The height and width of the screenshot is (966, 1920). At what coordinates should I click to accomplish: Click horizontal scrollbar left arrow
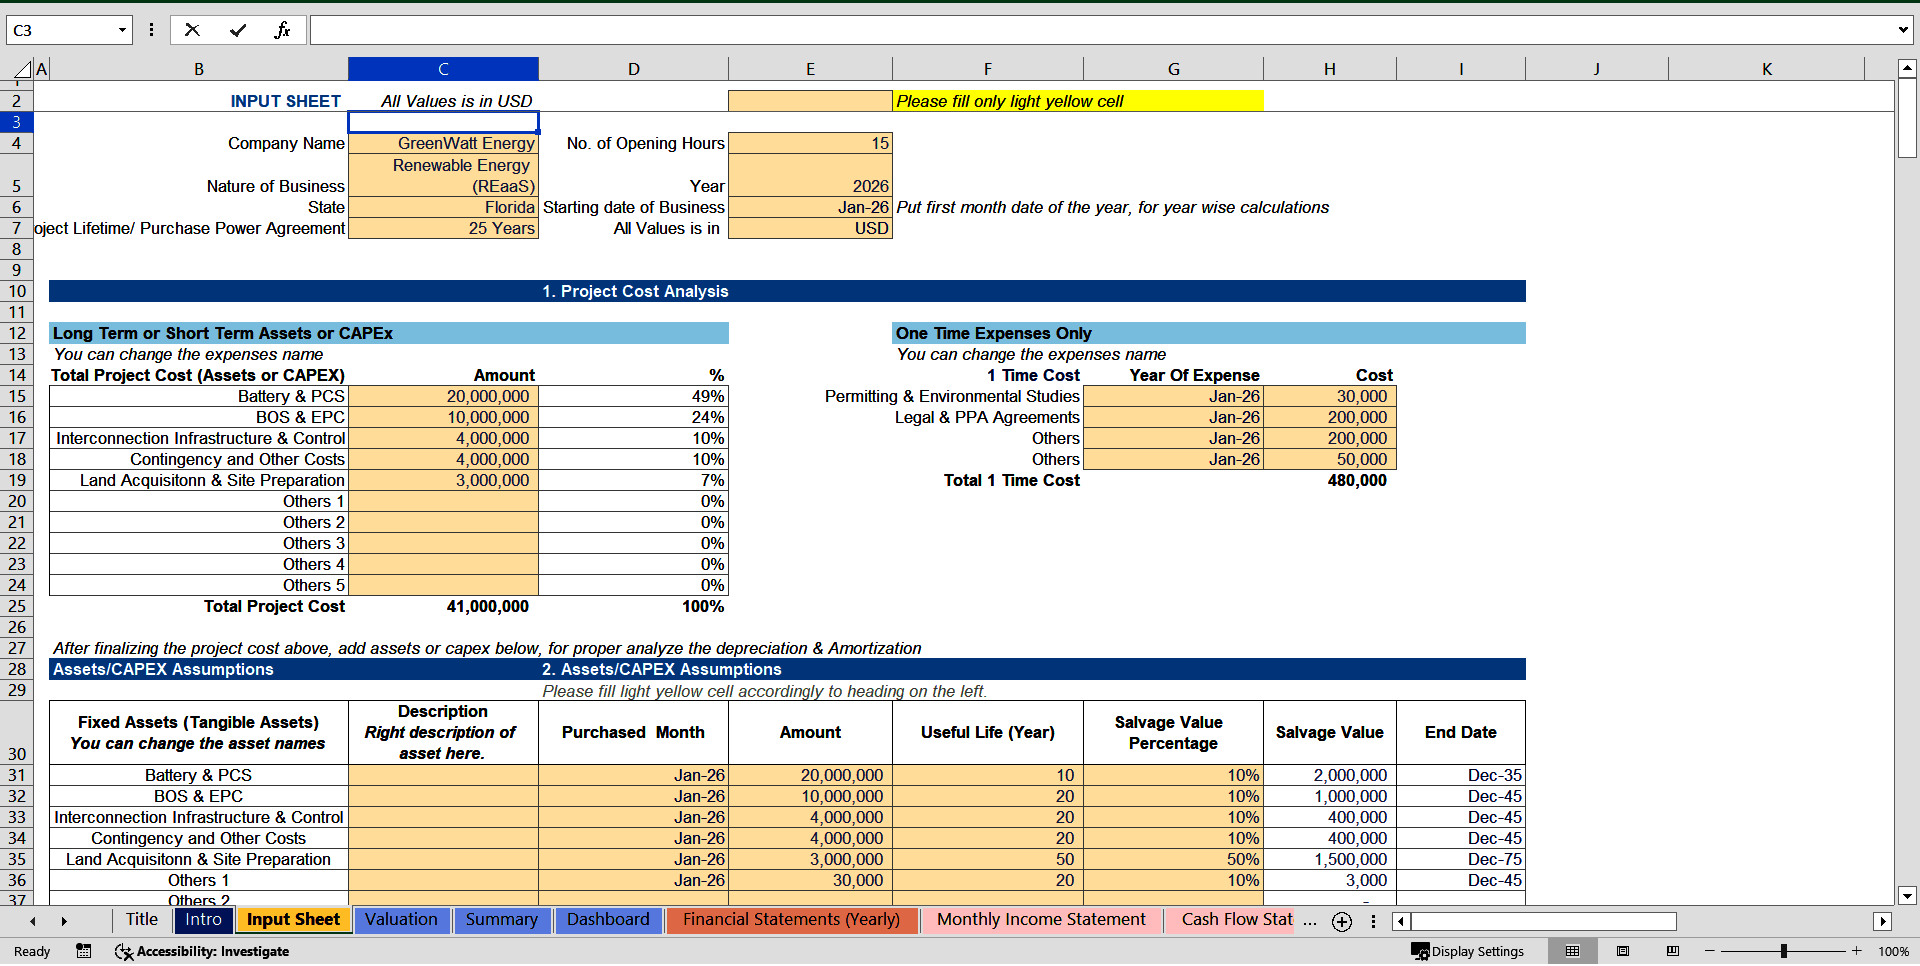(1401, 921)
